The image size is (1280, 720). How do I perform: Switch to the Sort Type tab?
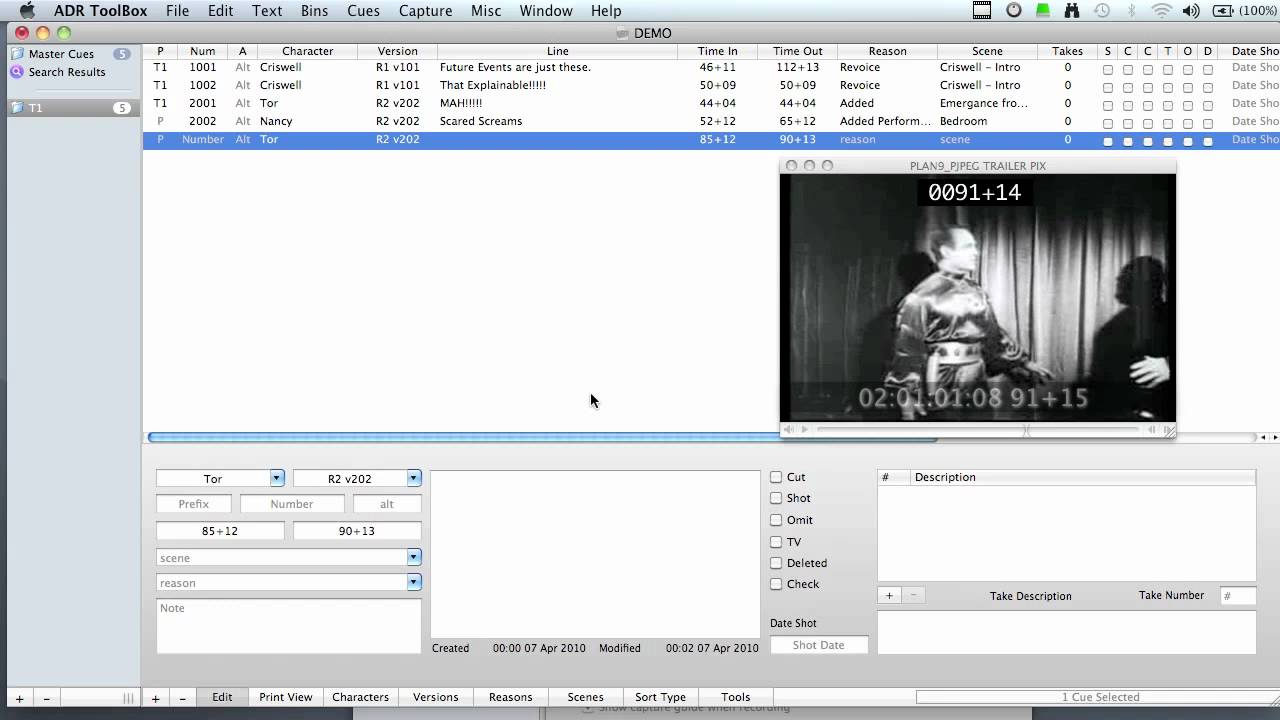pyautogui.click(x=661, y=697)
